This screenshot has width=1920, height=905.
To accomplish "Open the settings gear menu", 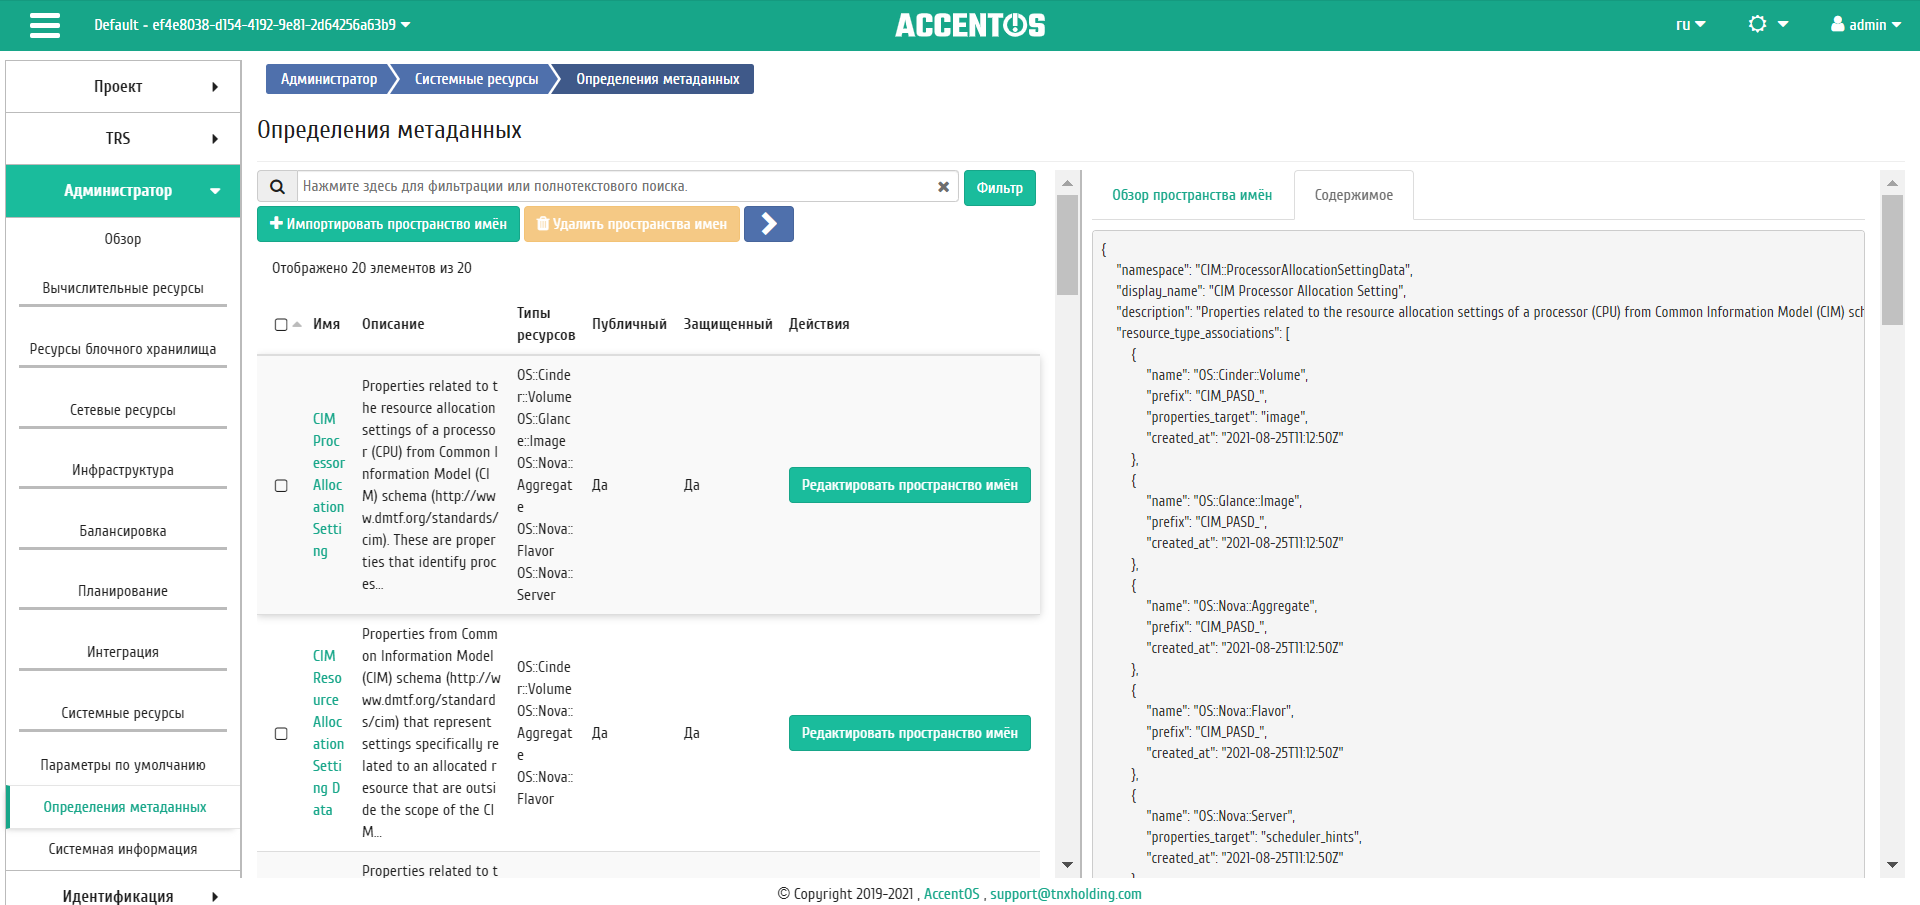I will (1767, 24).
